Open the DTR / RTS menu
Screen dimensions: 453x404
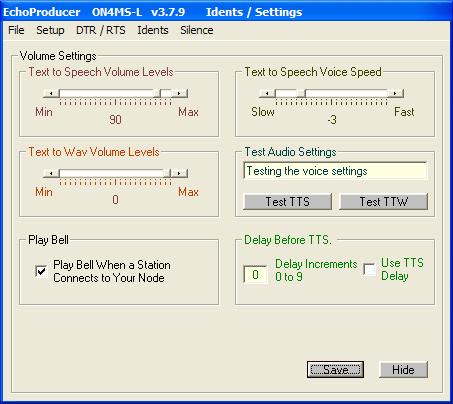pyautogui.click(x=101, y=30)
